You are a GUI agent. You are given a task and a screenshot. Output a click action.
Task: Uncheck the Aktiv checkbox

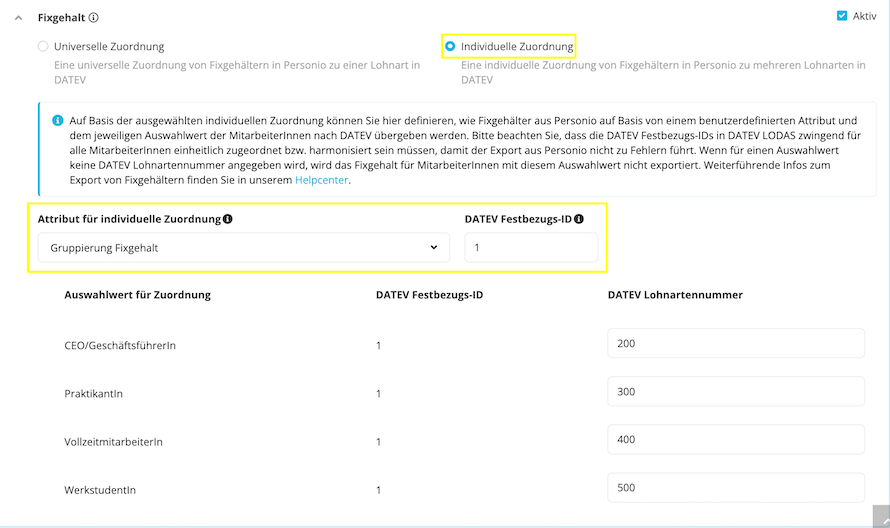click(x=842, y=16)
